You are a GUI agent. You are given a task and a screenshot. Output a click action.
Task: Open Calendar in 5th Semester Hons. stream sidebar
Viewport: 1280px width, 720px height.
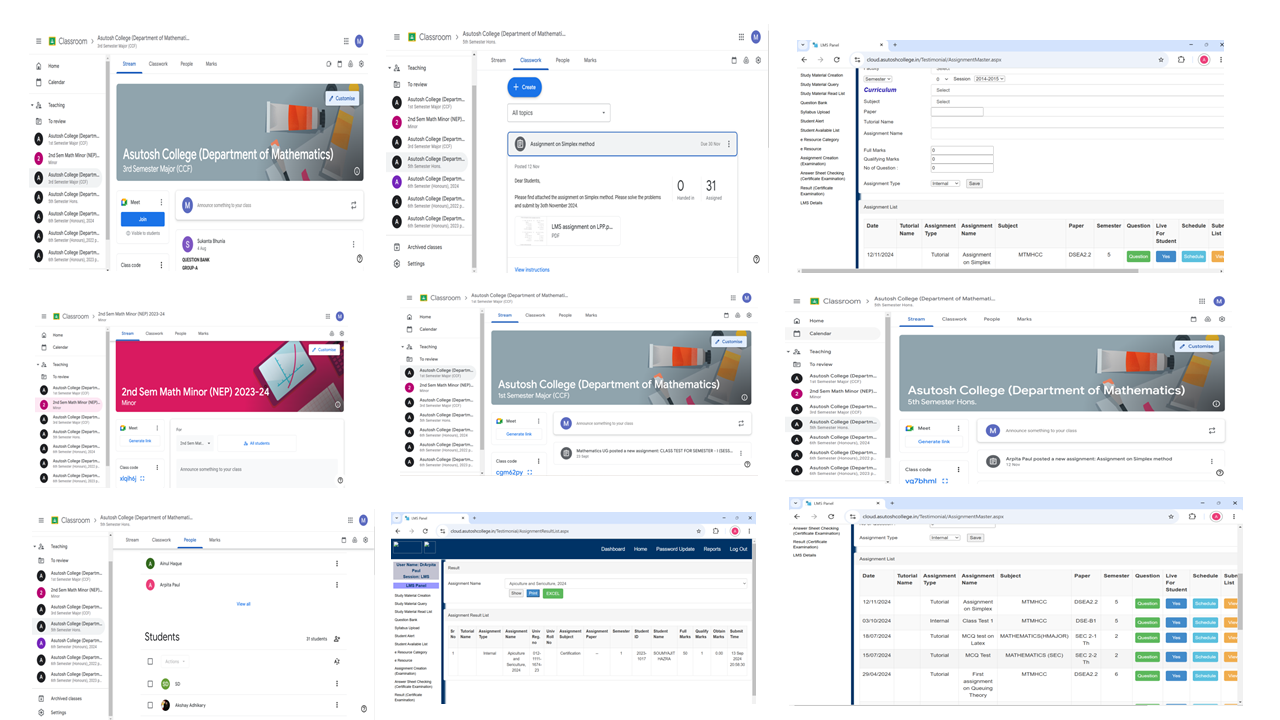pyautogui.click(x=820, y=334)
